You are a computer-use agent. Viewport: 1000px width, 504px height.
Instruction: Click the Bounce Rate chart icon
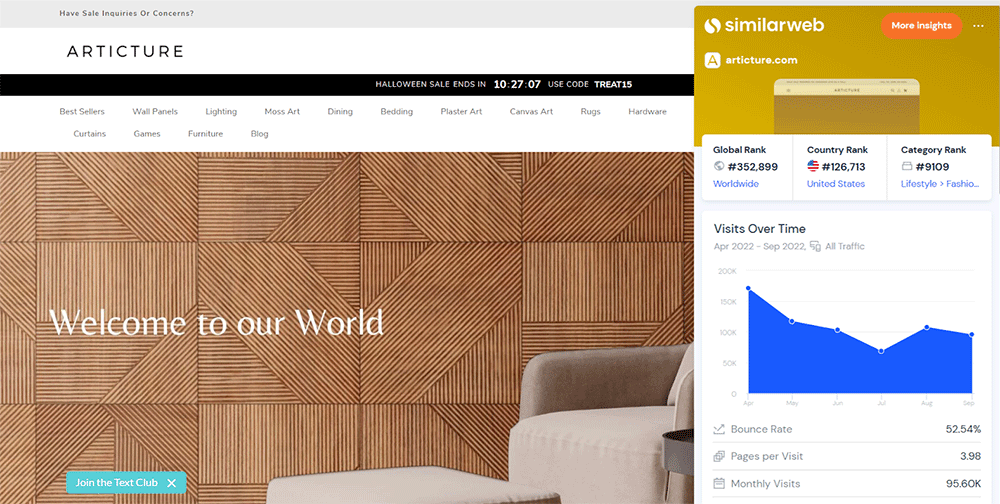(719, 429)
